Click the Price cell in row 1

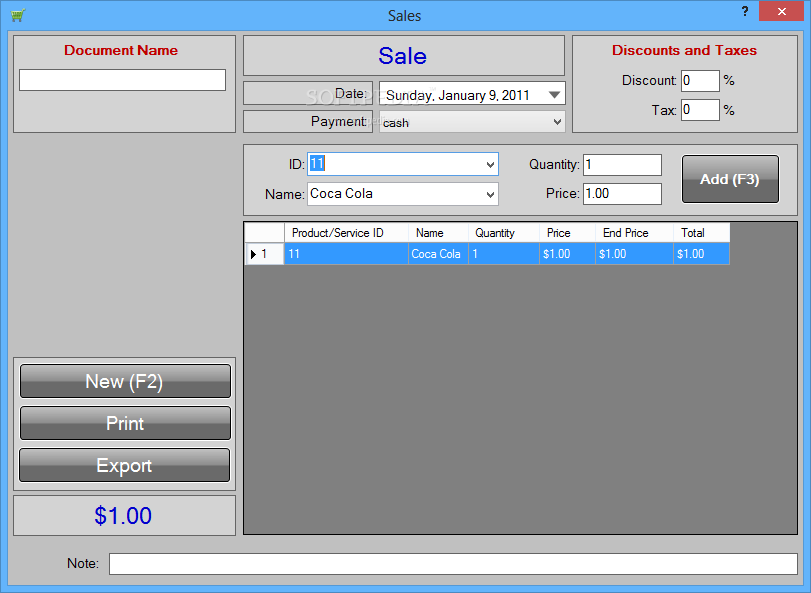click(x=567, y=254)
